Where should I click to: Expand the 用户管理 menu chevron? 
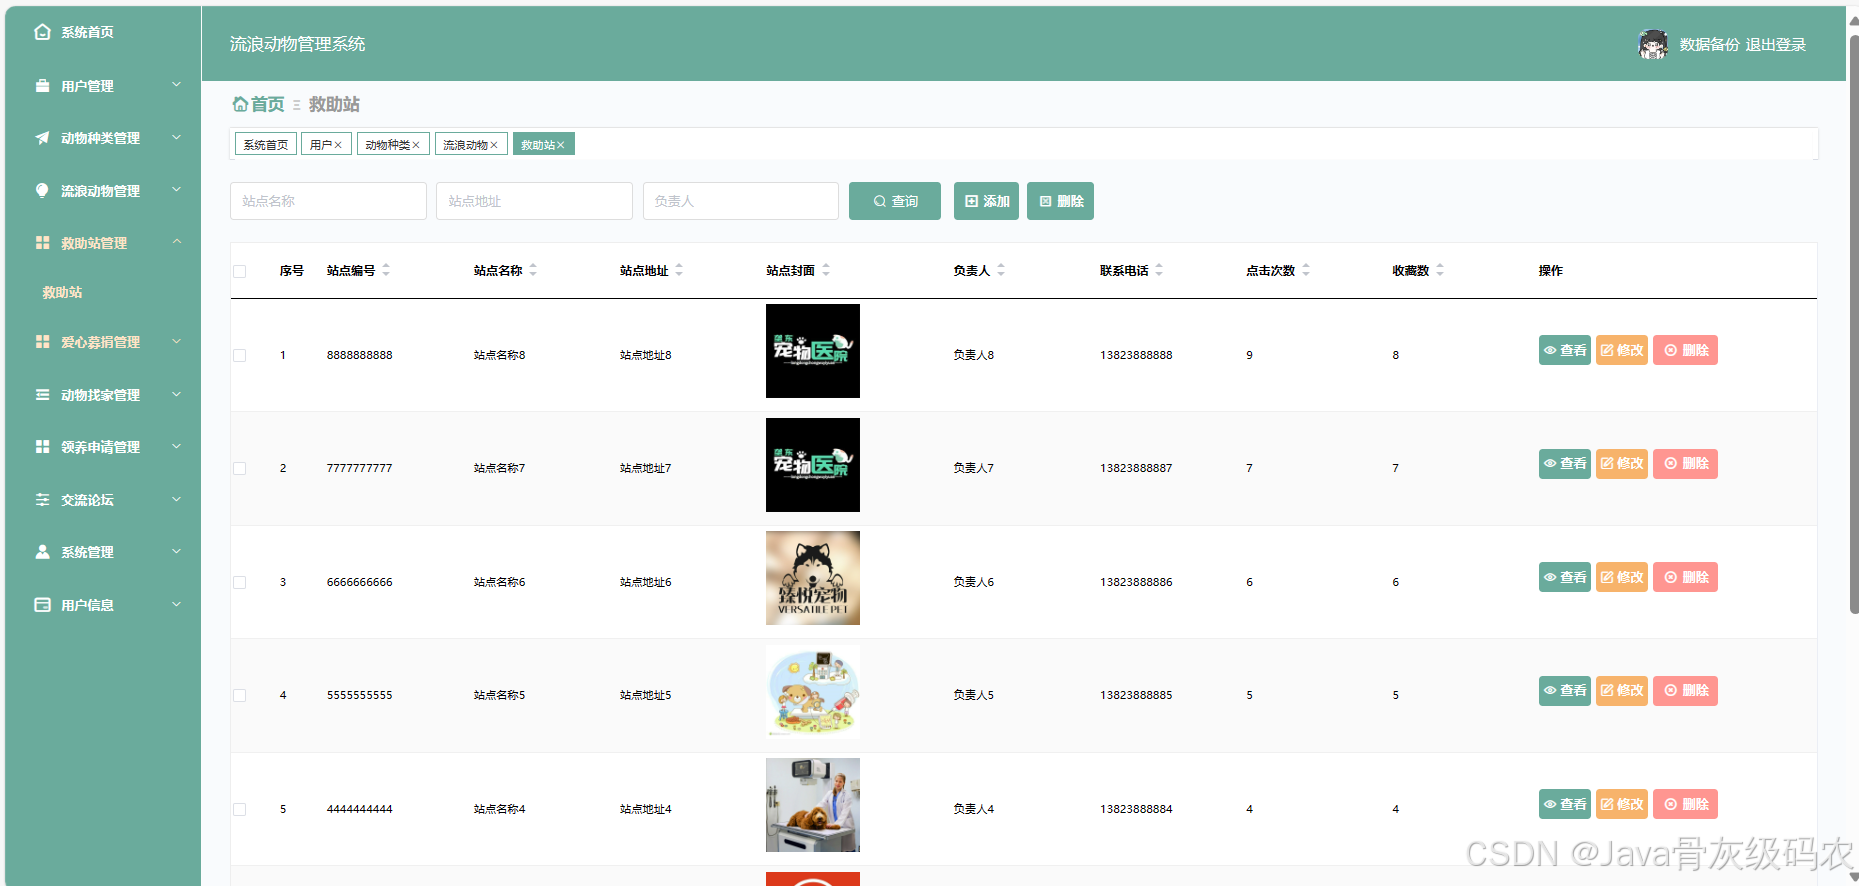(x=177, y=85)
